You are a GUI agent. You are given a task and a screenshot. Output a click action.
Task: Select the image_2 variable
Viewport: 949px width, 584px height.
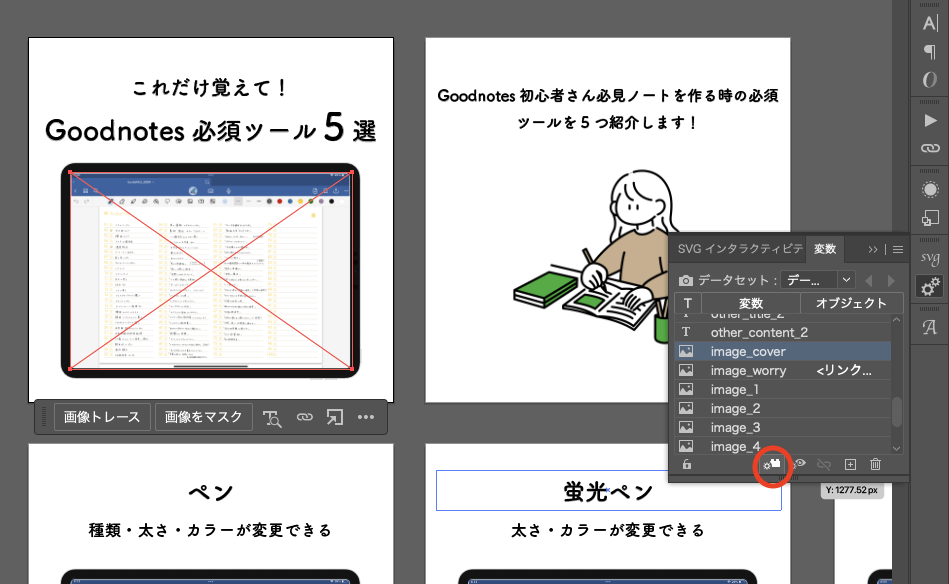coord(783,408)
